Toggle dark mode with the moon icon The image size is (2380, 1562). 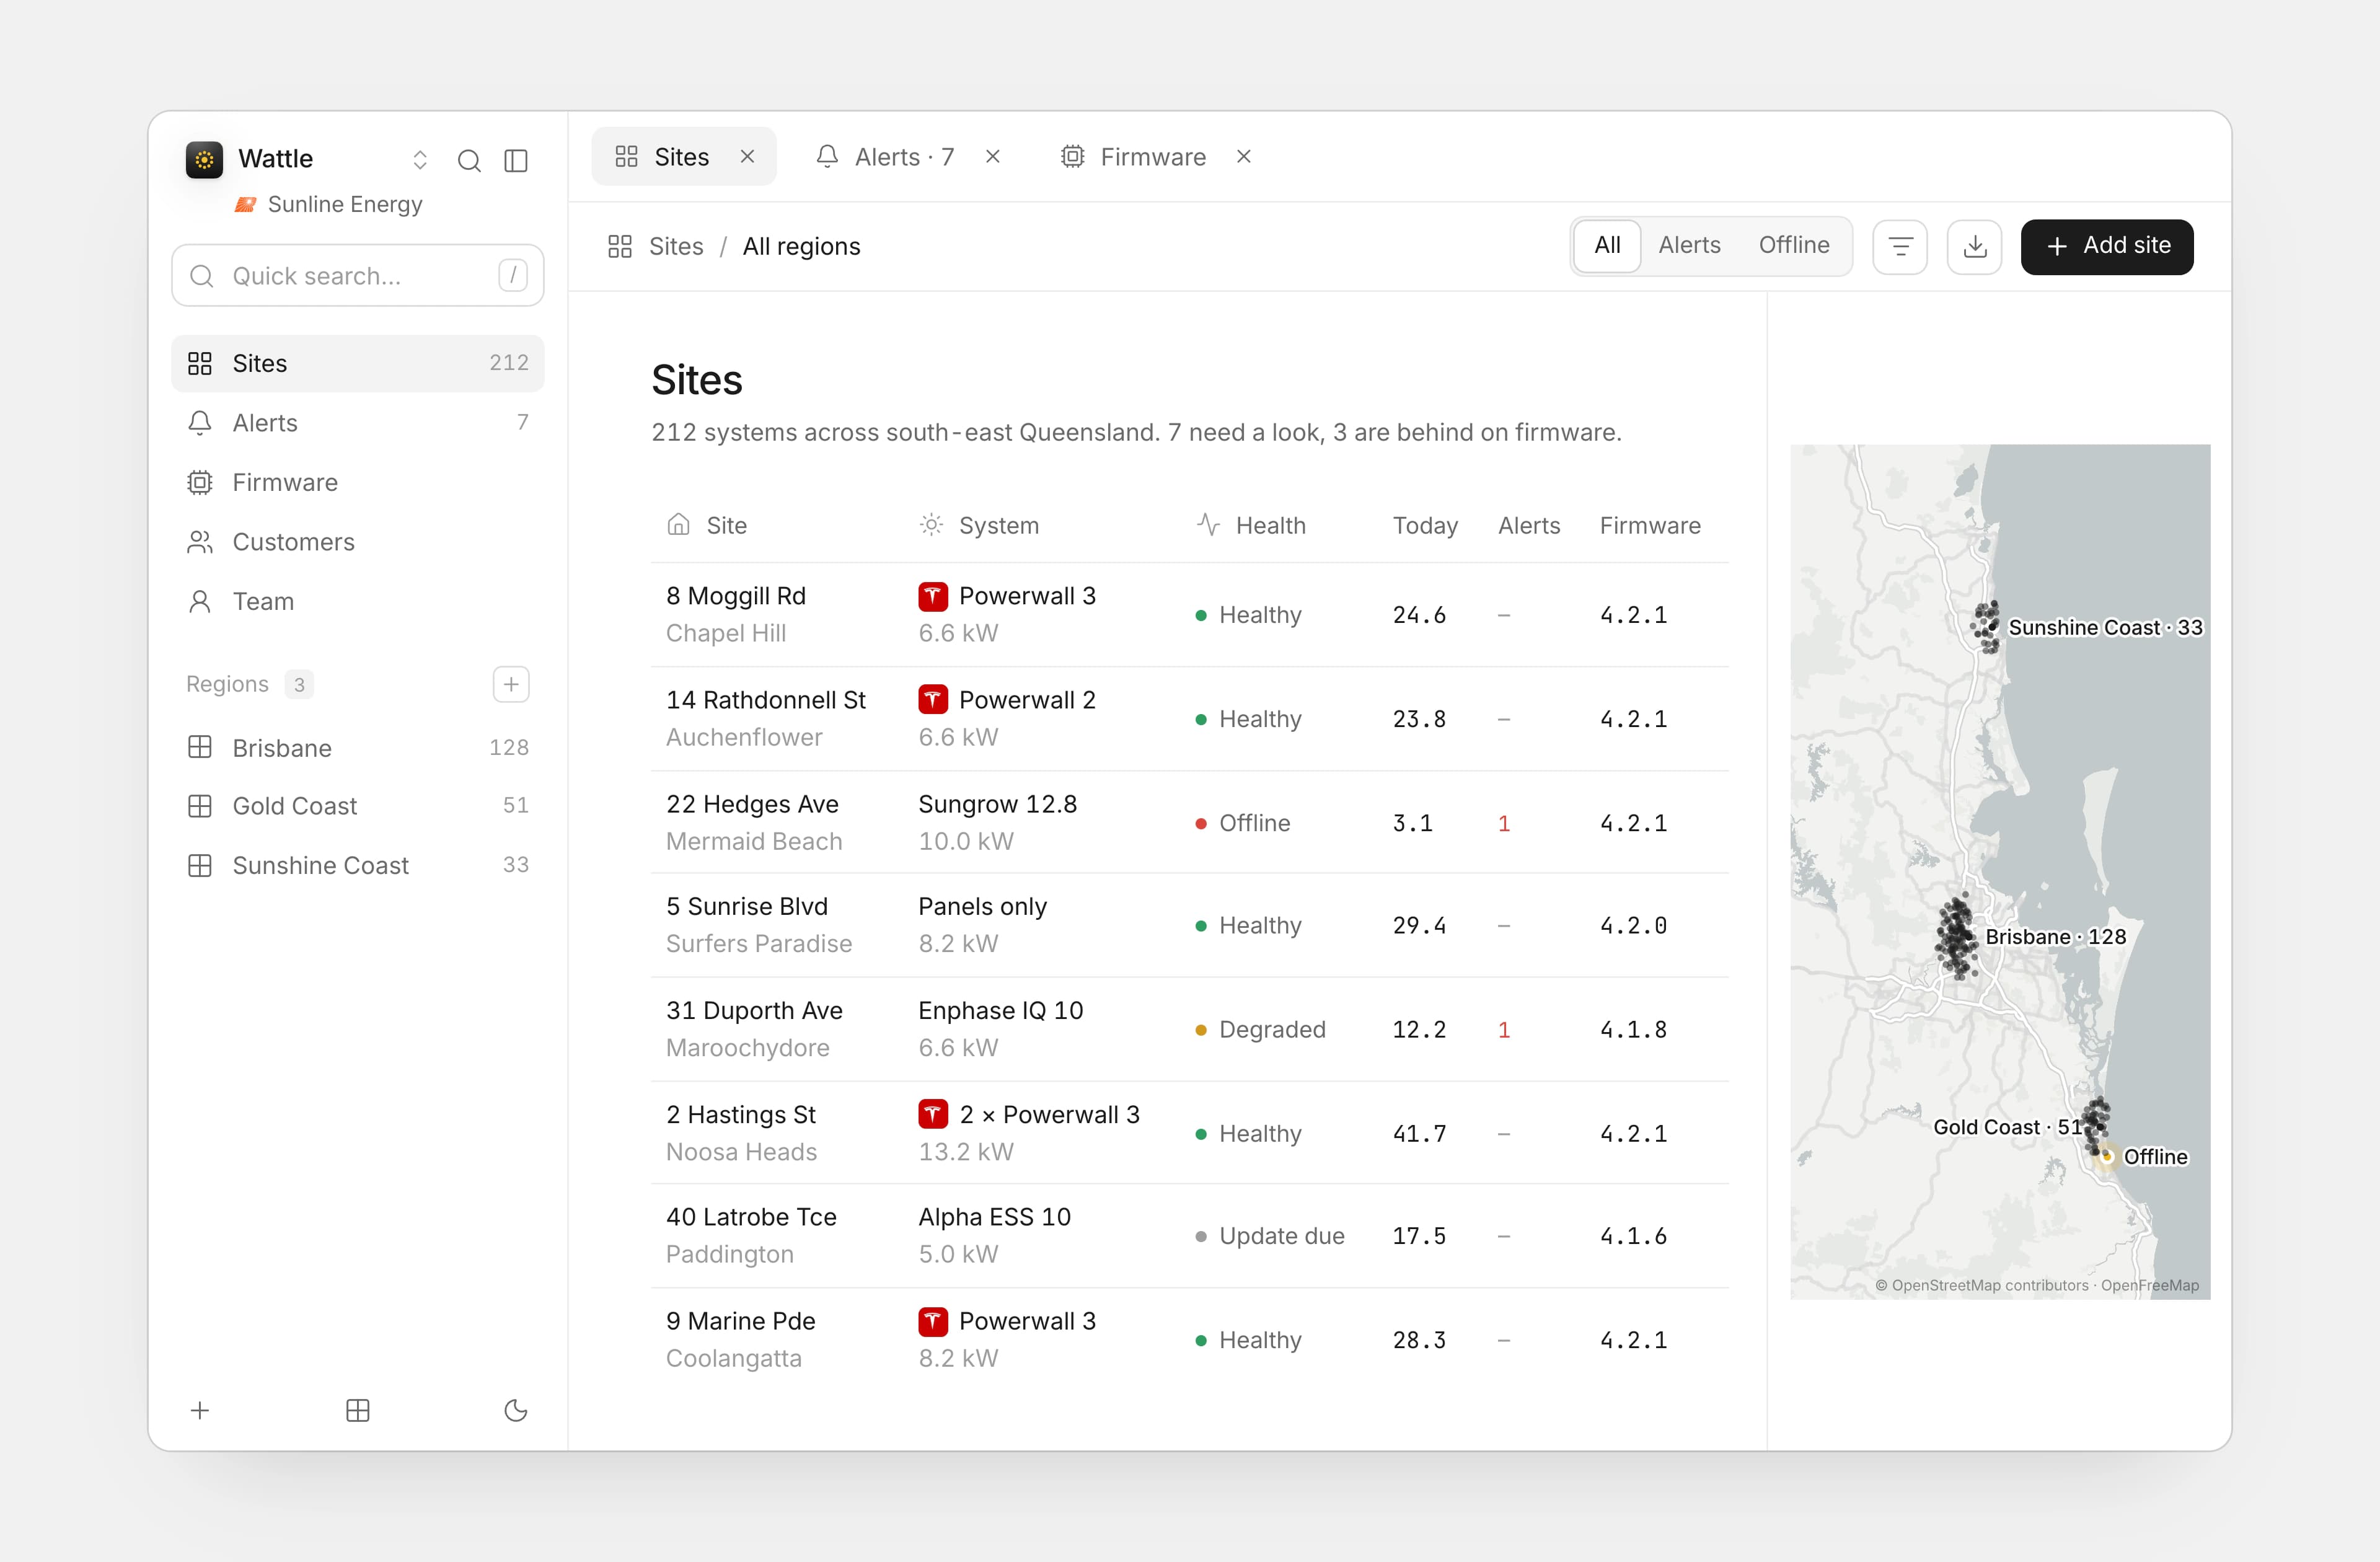pyautogui.click(x=516, y=1410)
